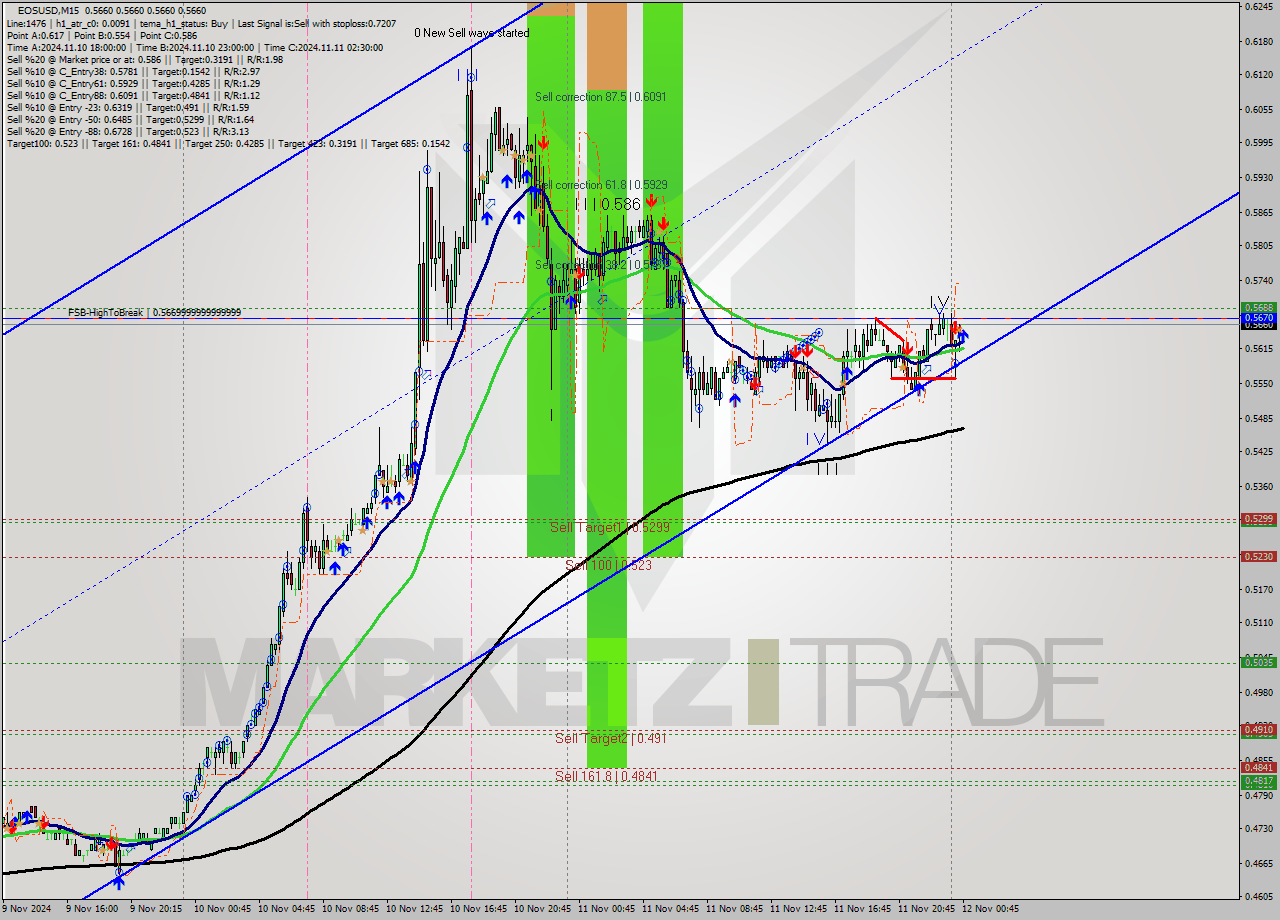Select the 'Sell 100 | 0.523' label
The height and width of the screenshot is (920, 1280).
click(608, 565)
